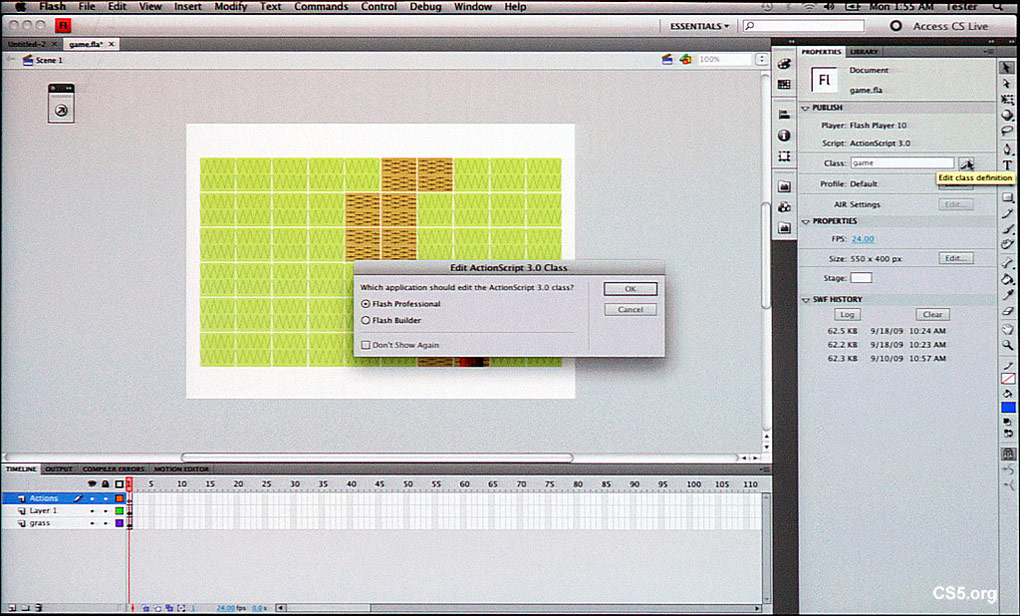Toggle visibility dot of Actions layer

[92, 499]
